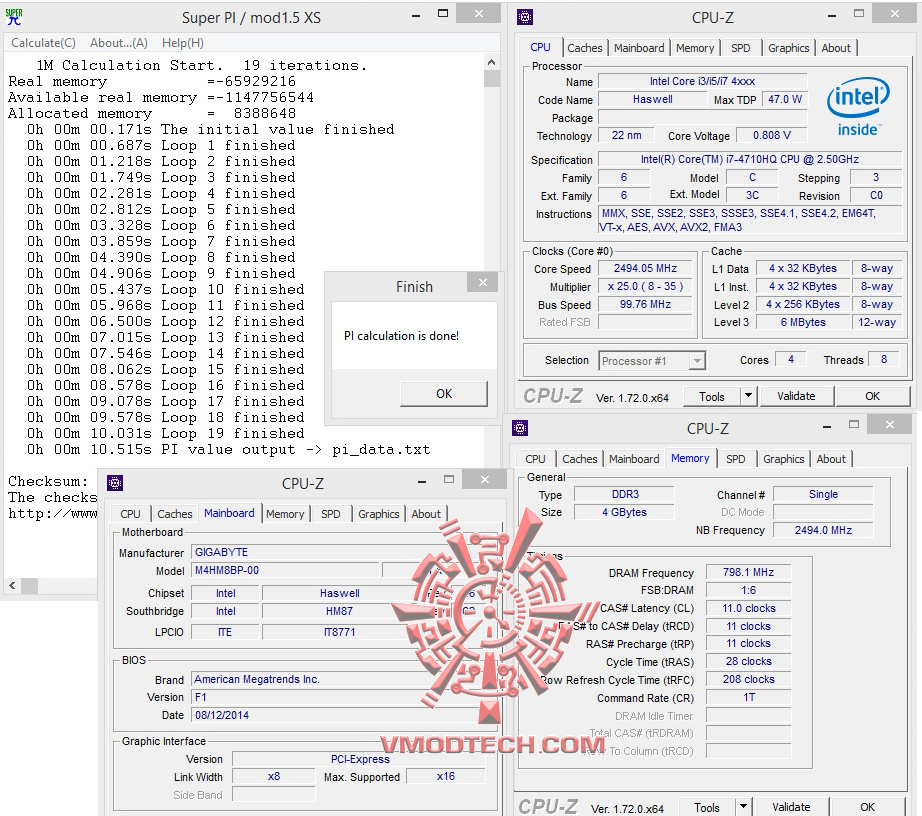Click the Intel inside logo
The height and width of the screenshot is (816, 922).
858,107
